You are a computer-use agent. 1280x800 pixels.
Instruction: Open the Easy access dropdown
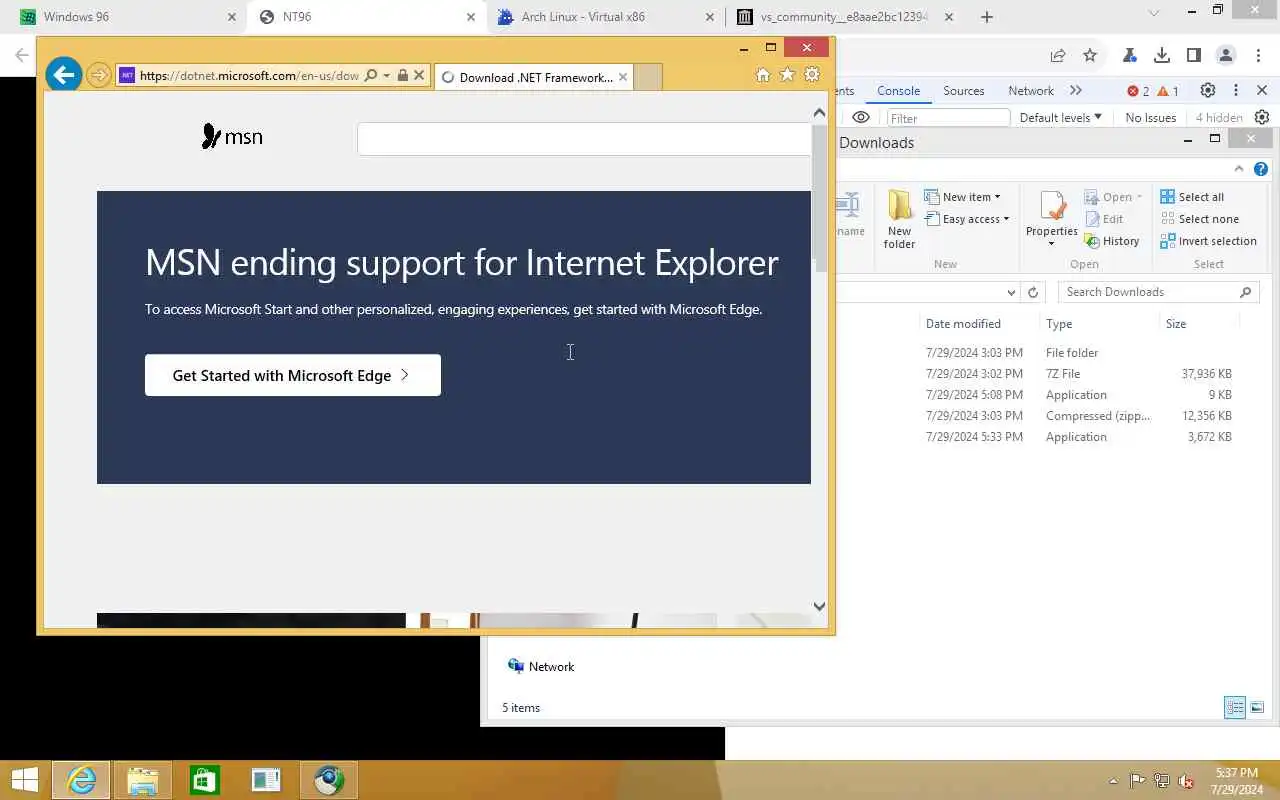click(x=967, y=219)
